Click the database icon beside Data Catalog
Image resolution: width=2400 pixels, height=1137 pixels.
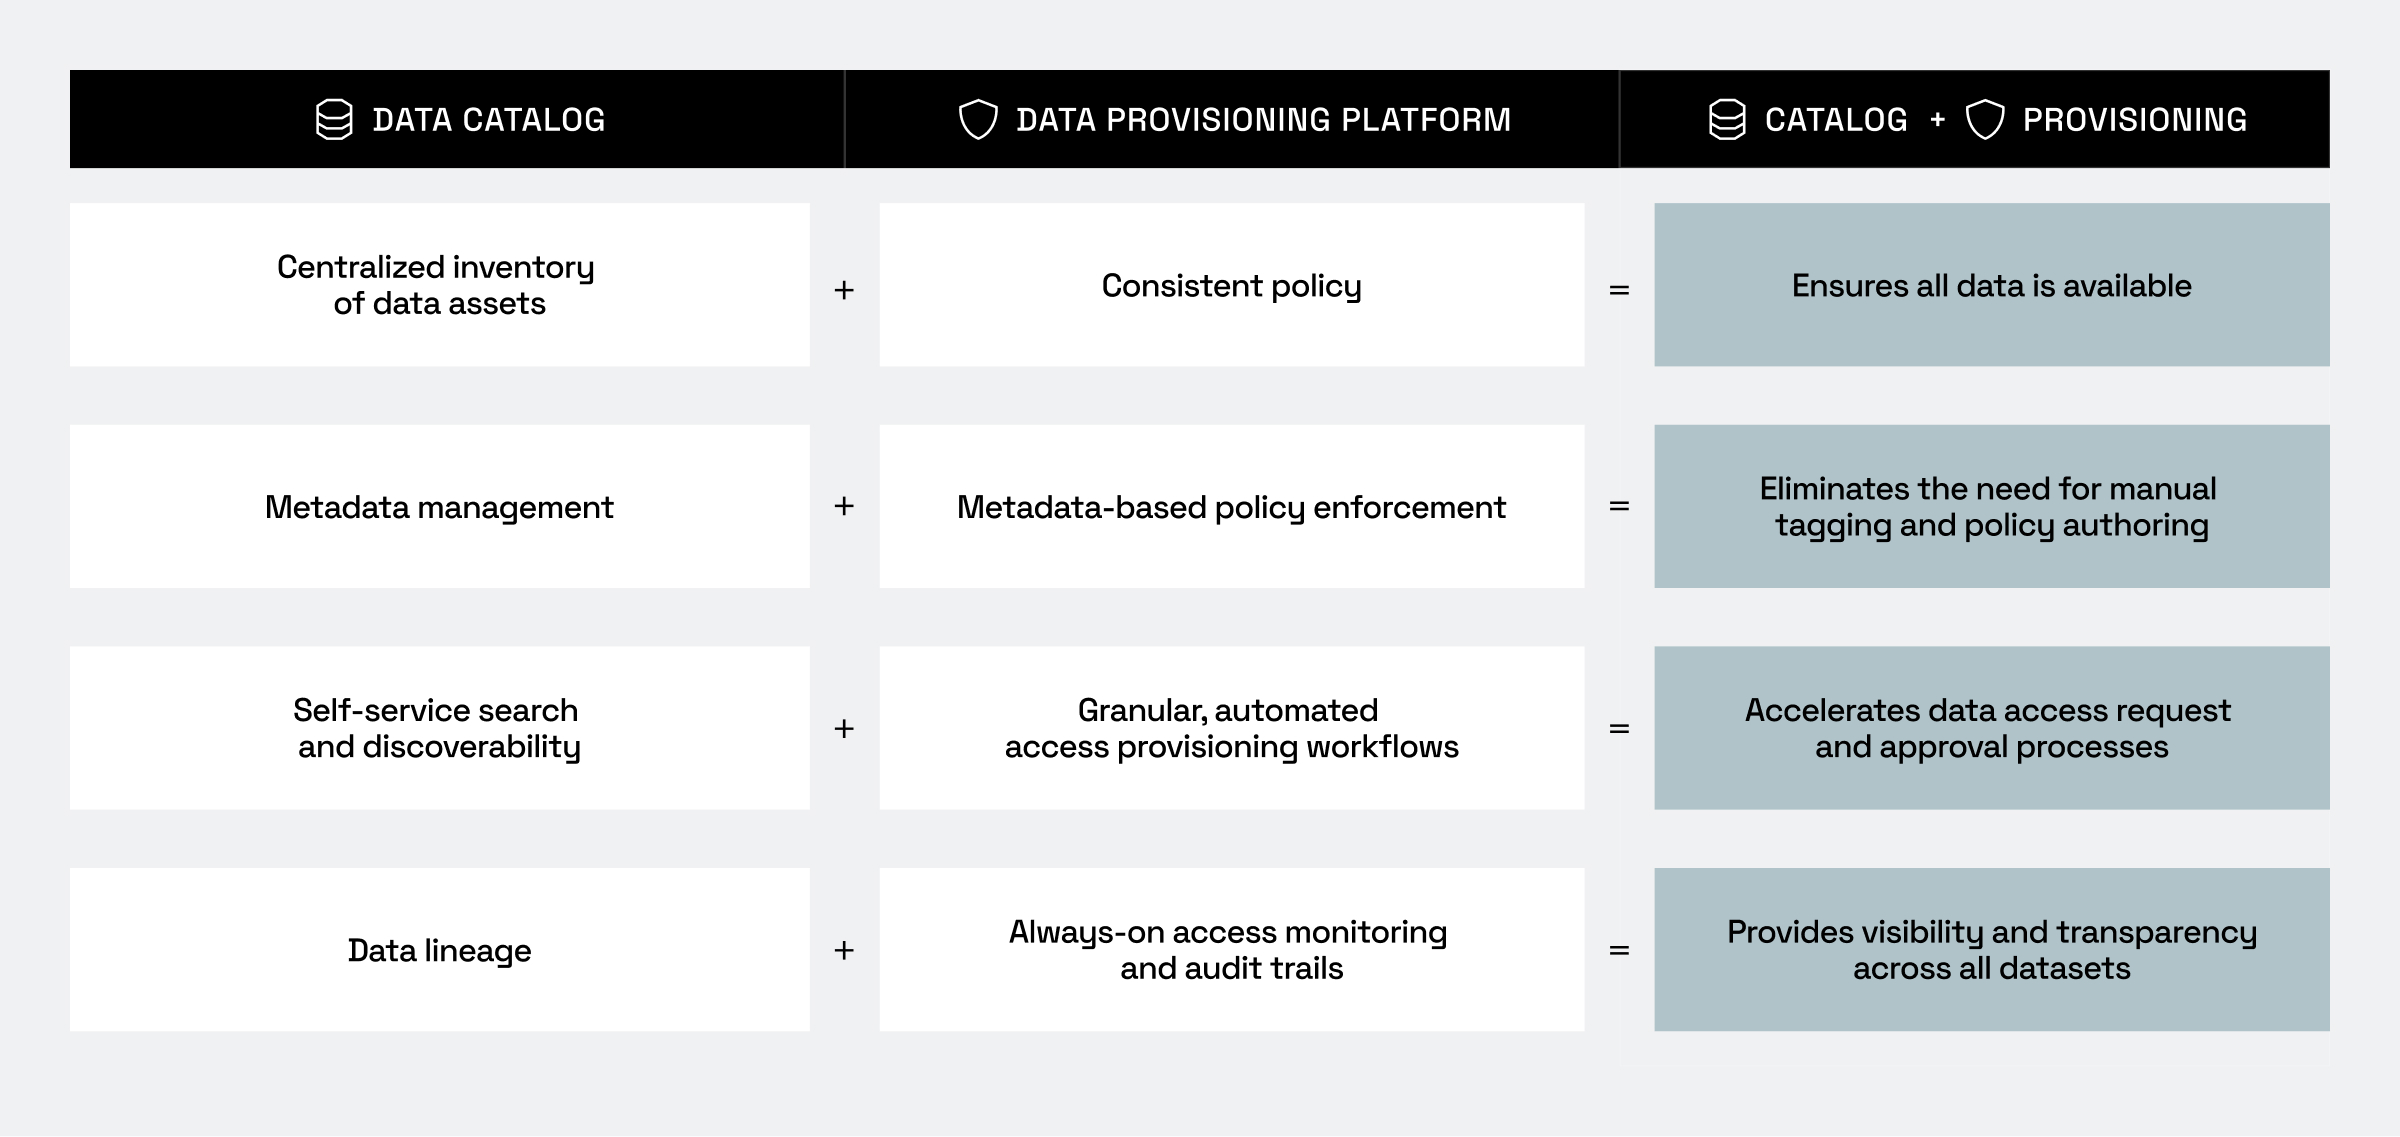pos(334,120)
